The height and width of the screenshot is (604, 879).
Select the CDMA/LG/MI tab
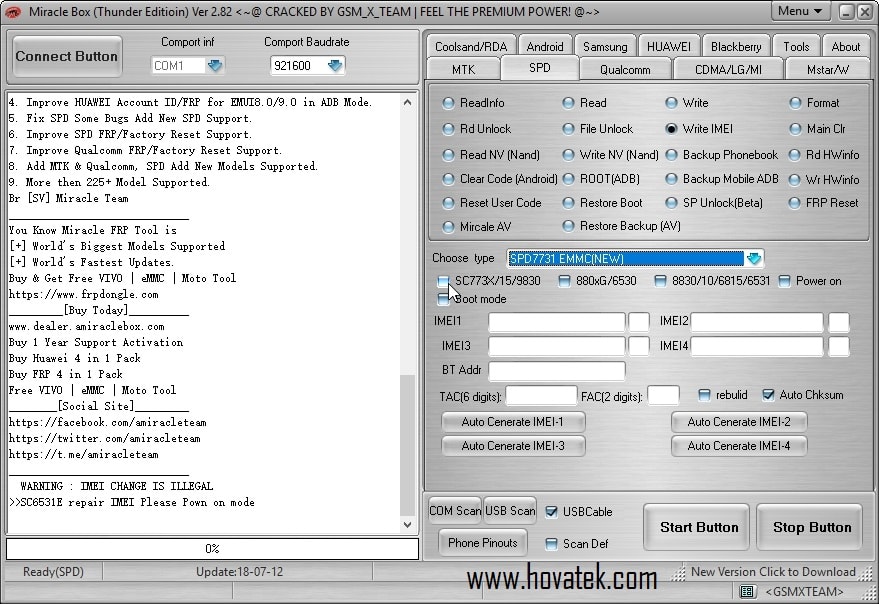[728, 70]
